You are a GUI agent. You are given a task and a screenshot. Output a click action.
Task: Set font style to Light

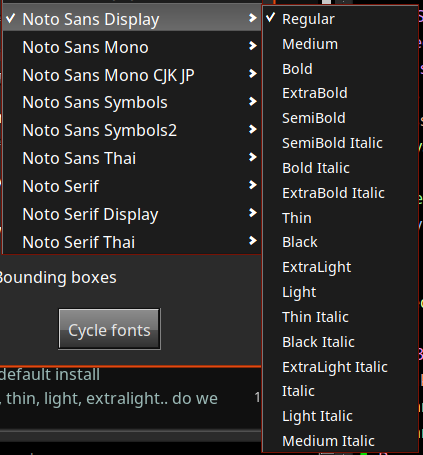coord(340,292)
